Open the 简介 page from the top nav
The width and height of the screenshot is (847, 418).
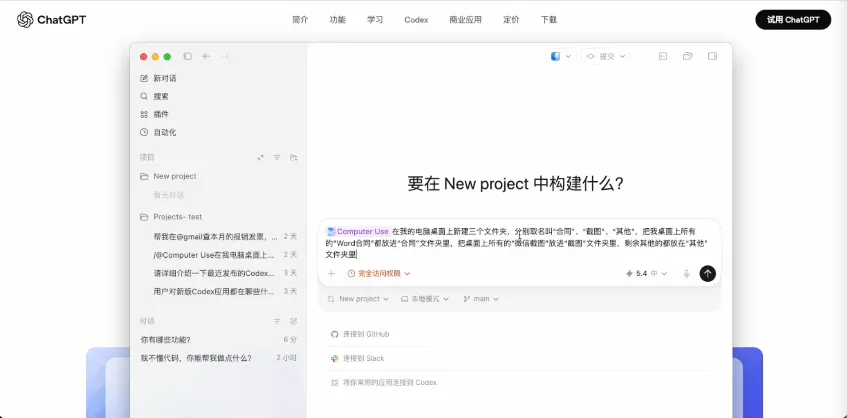click(300, 20)
